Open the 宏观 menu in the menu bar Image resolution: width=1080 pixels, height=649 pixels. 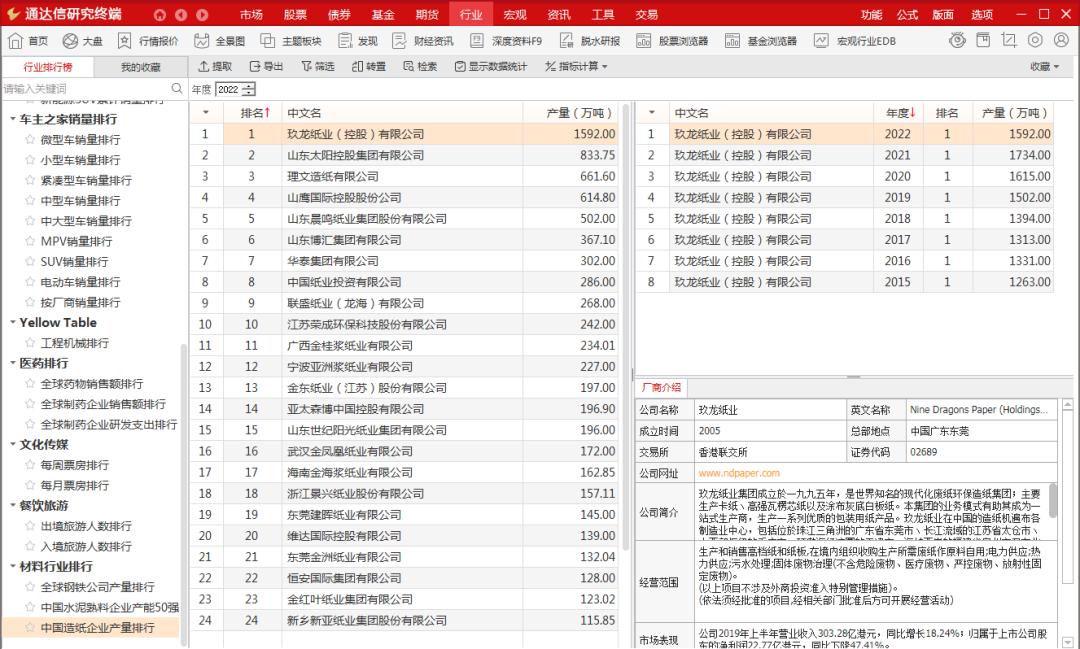(515, 14)
